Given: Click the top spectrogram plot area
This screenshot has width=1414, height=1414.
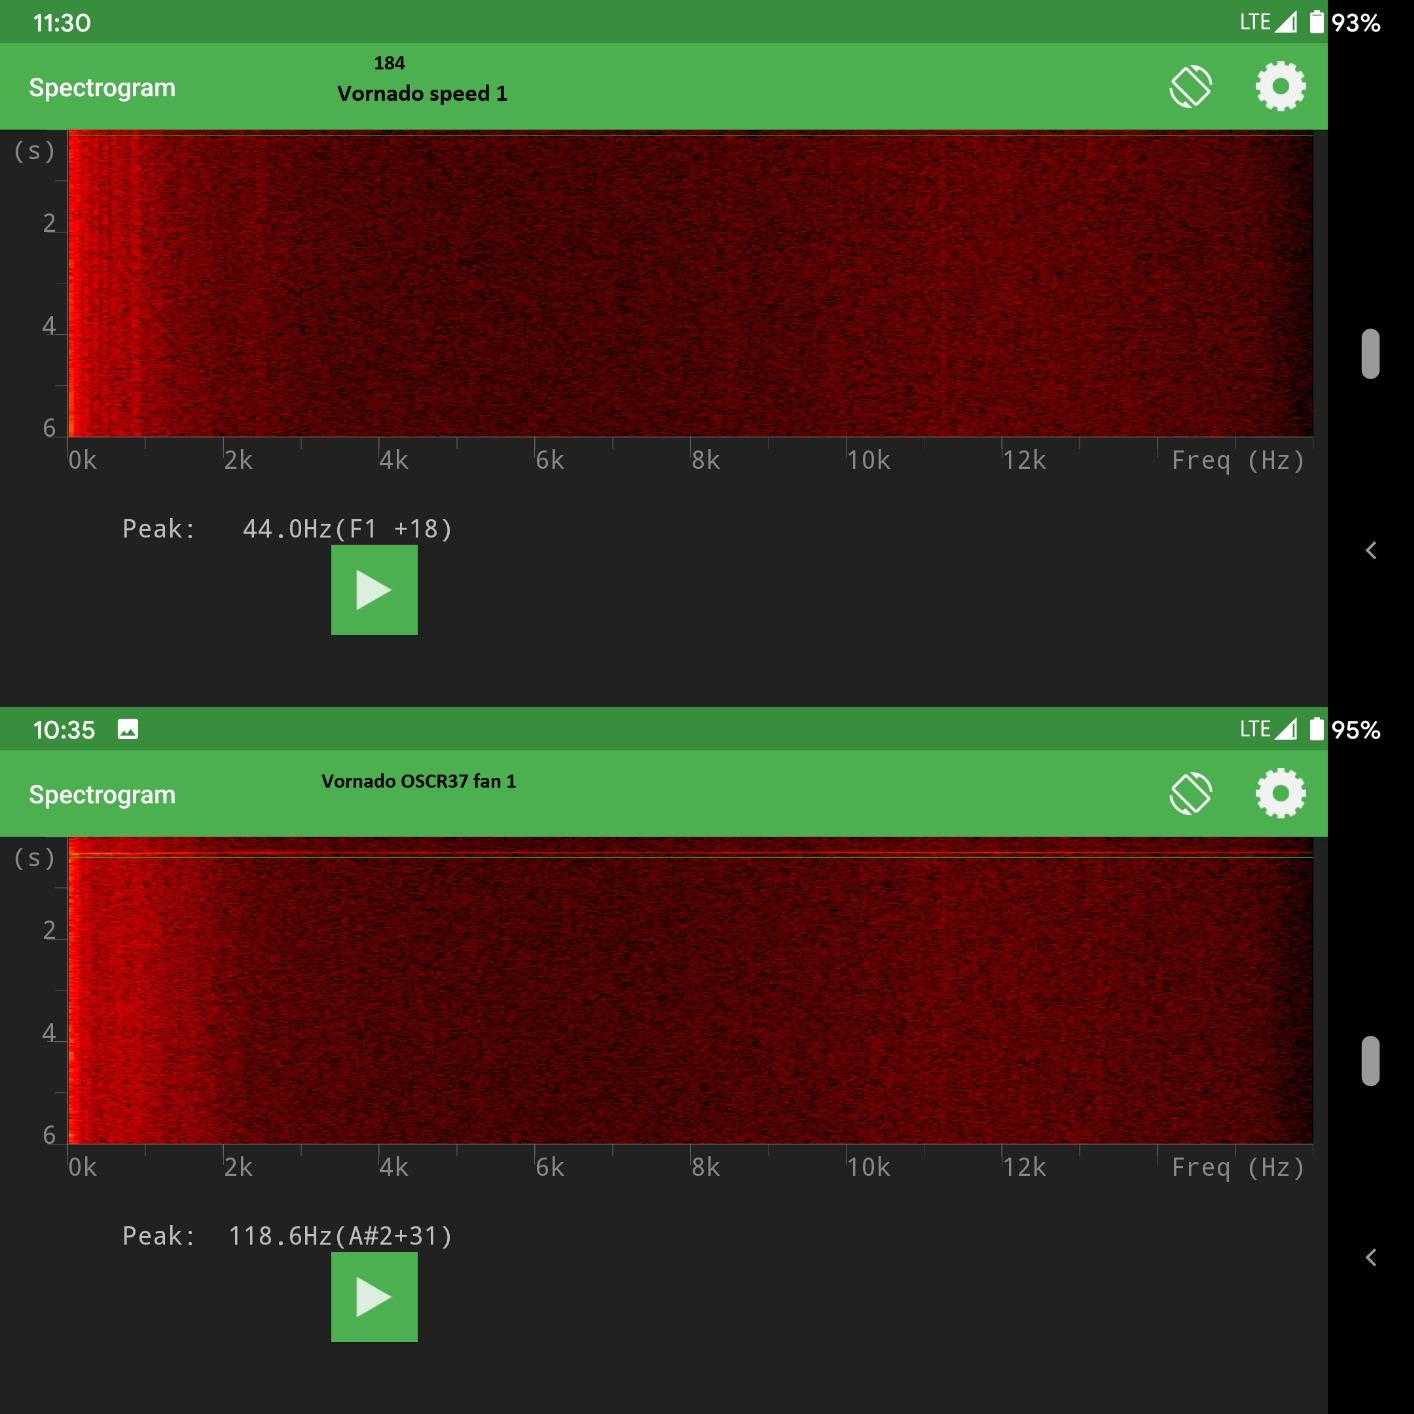Looking at the screenshot, I should coord(690,284).
